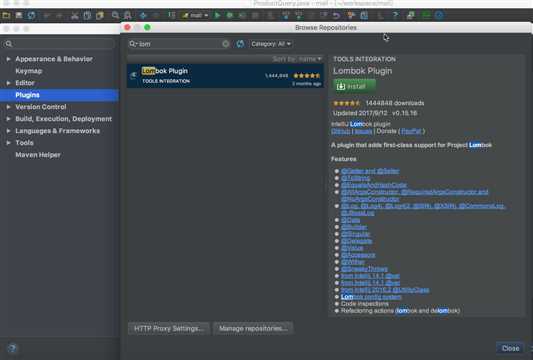Expand Appearance & Behavior settings
The height and width of the screenshot is (360, 533).
coord(8,59)
